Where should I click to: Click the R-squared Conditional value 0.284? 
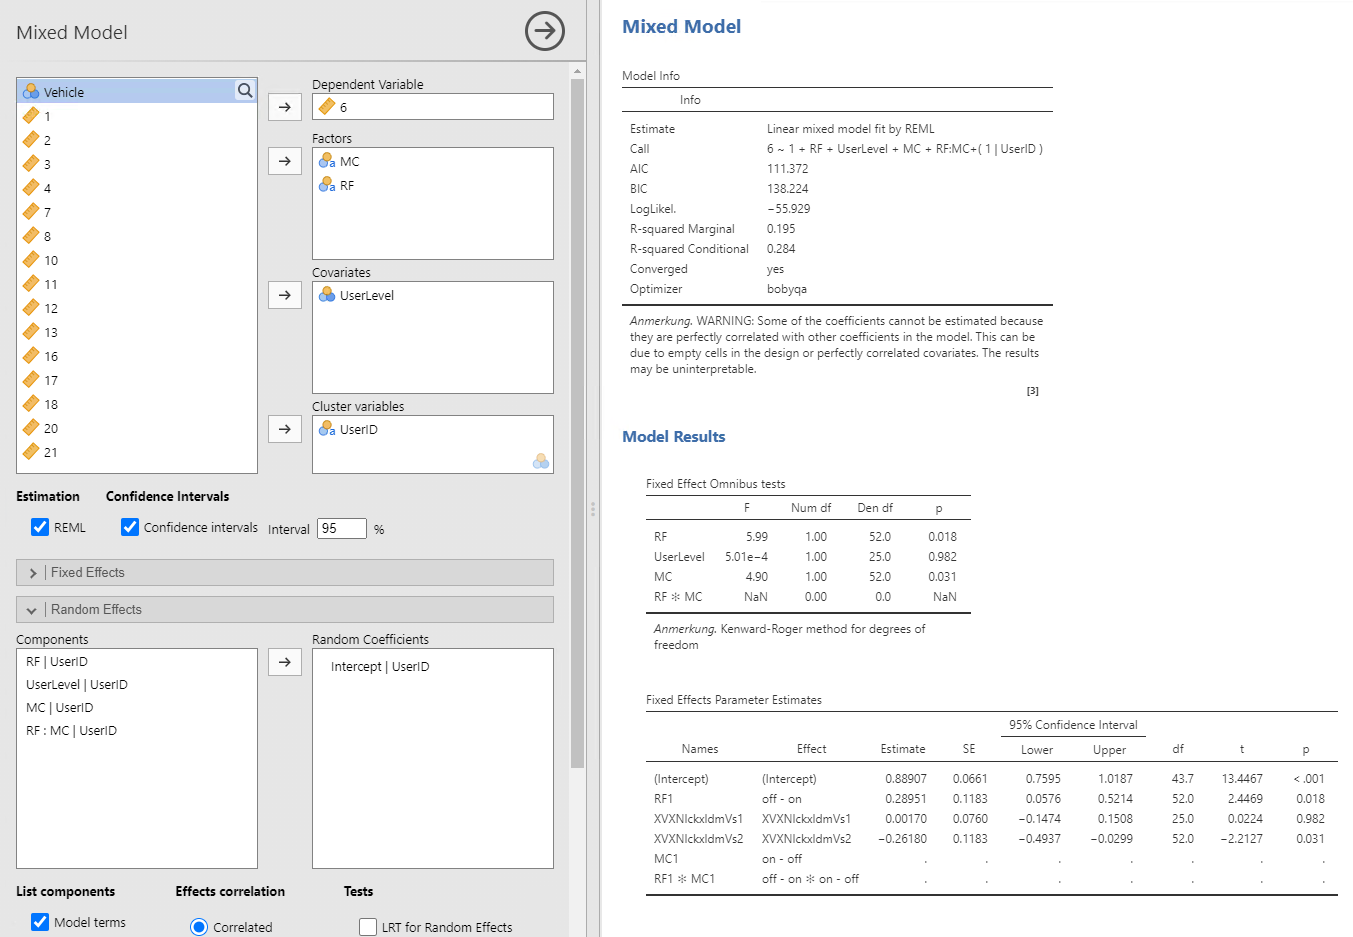click(x=781, y=249)
